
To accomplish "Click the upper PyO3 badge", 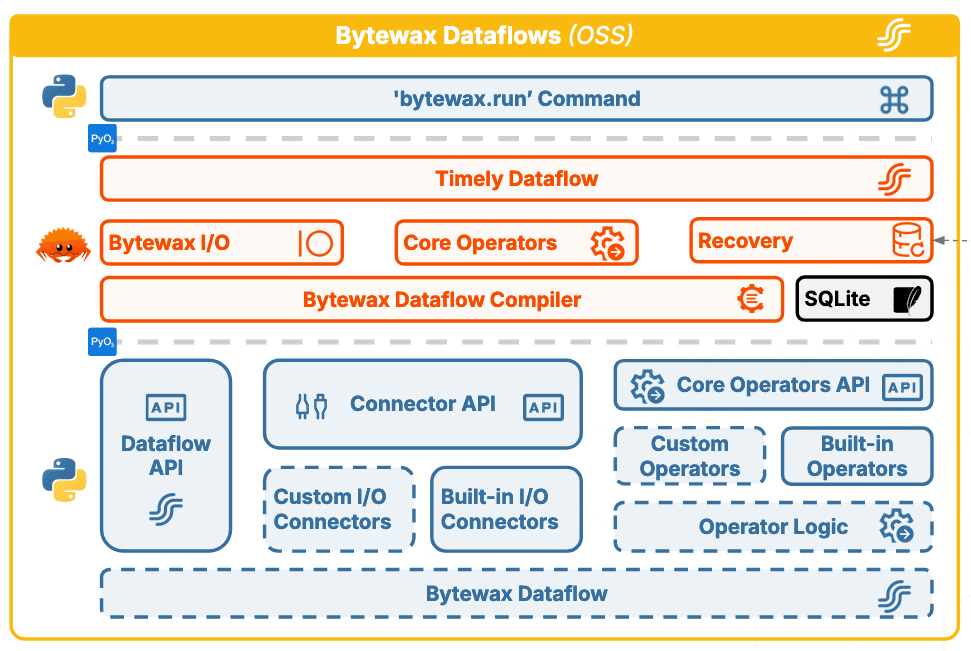I will [x=102, y=139].
